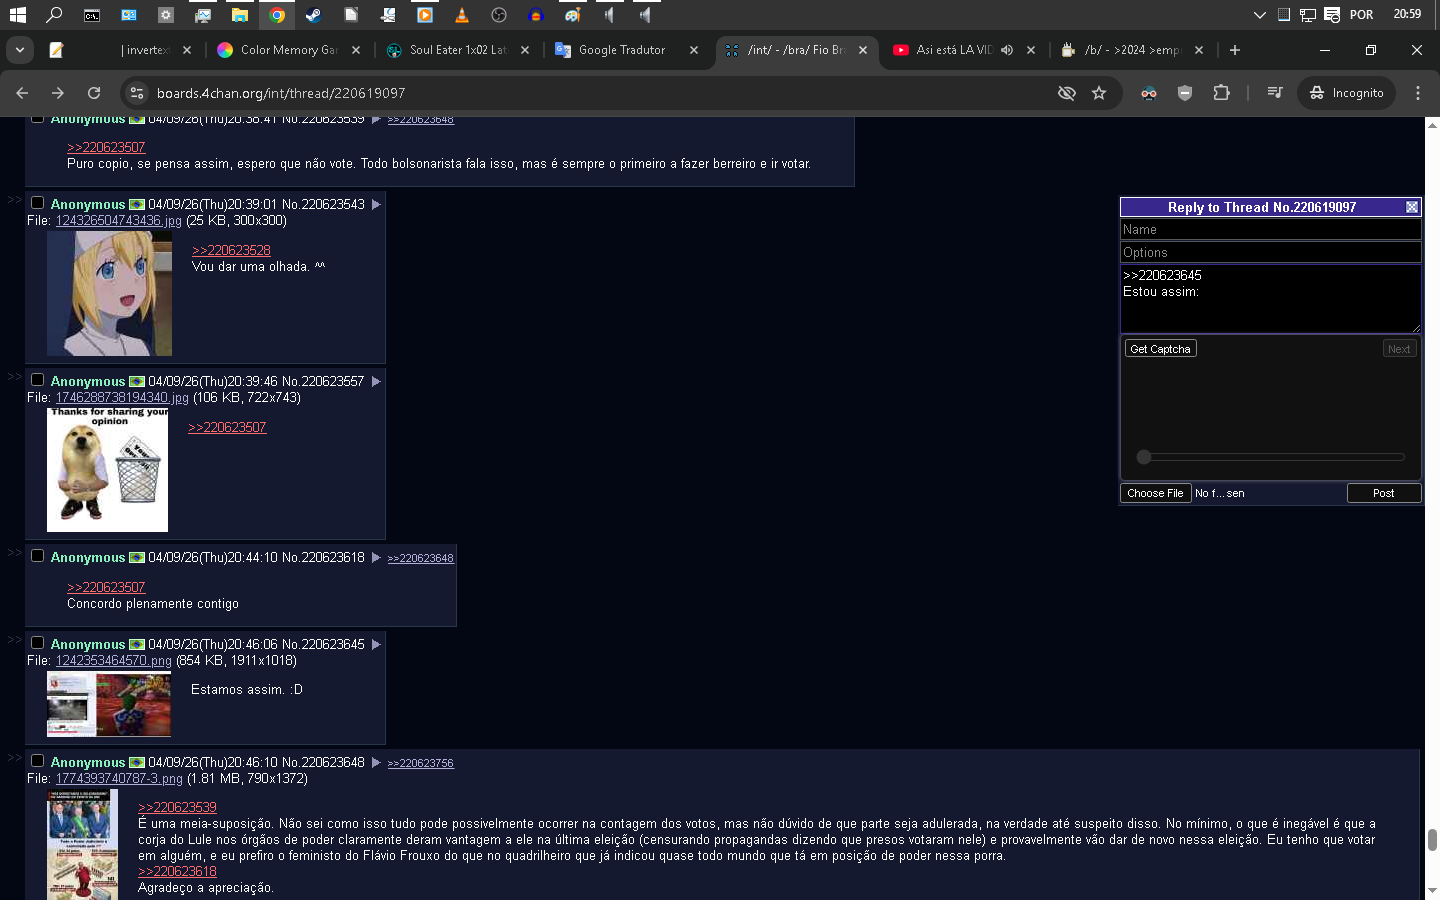Hide post 220623543 using its side arrows
Image resolution: width=1440 pixels, height=900 pixels.
(x=14, y=200)
